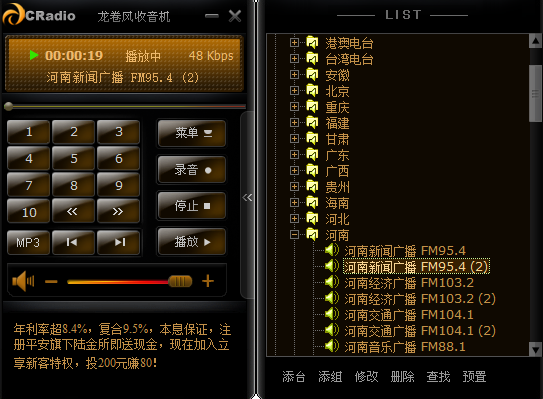Click the green play status indicator
Screen dimensions: 543x399
[34, 55]
